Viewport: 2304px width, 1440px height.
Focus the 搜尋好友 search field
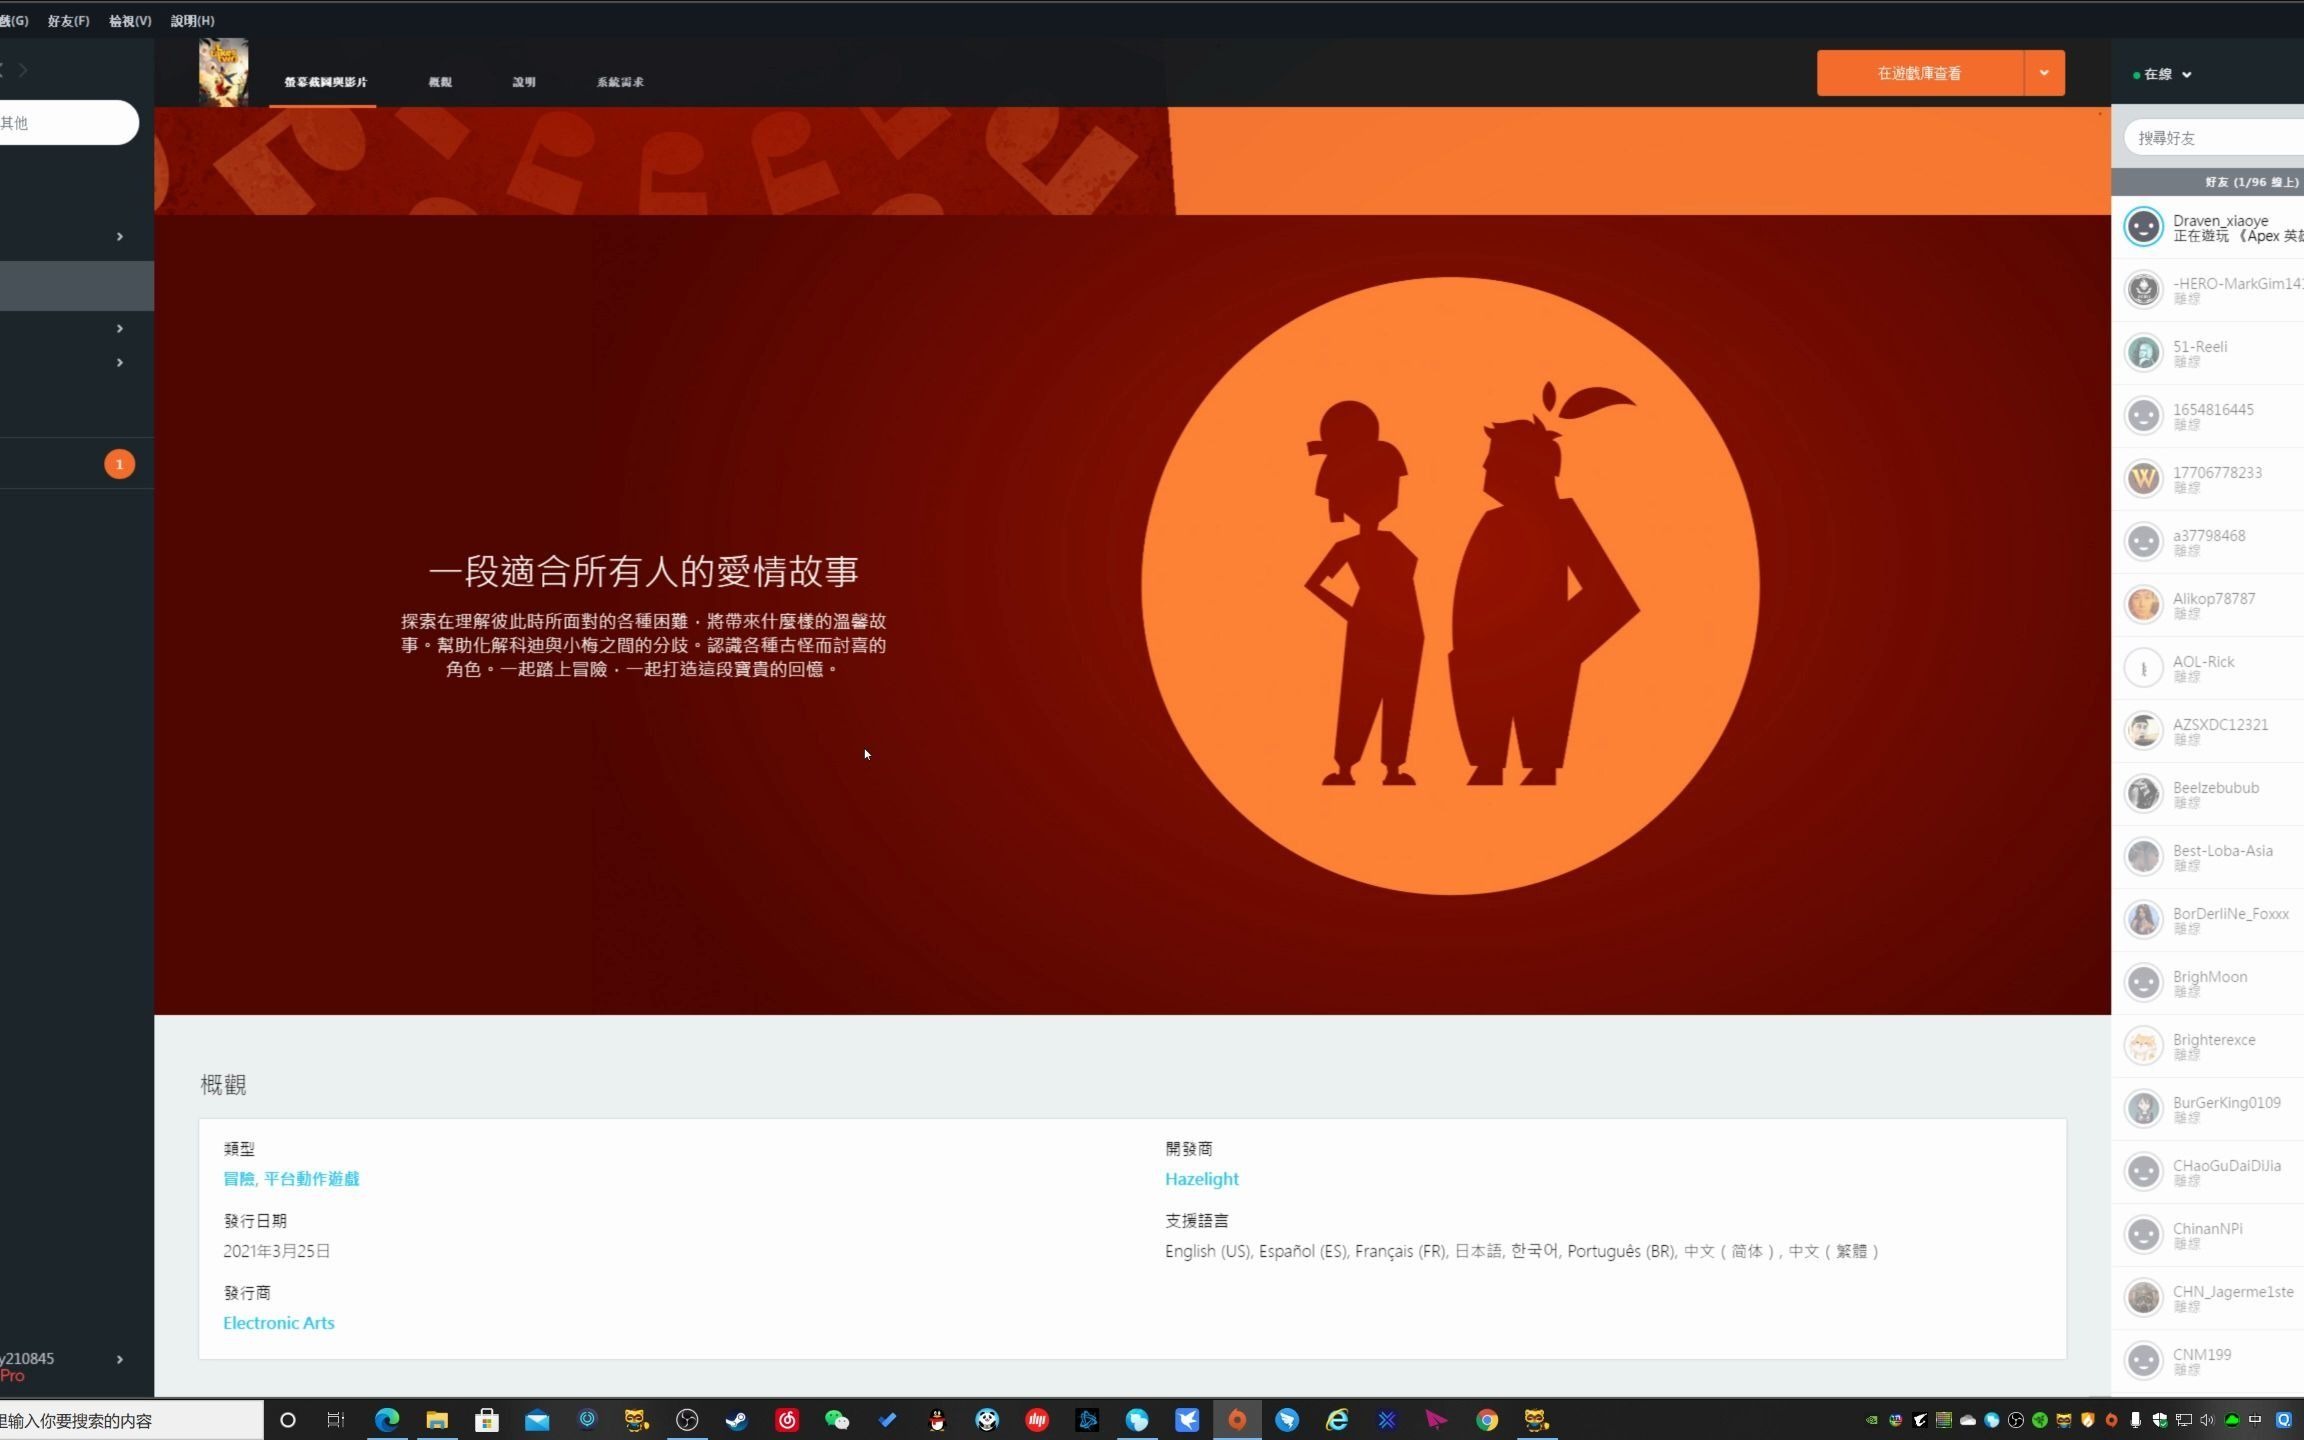click(x=2214, y=138)
